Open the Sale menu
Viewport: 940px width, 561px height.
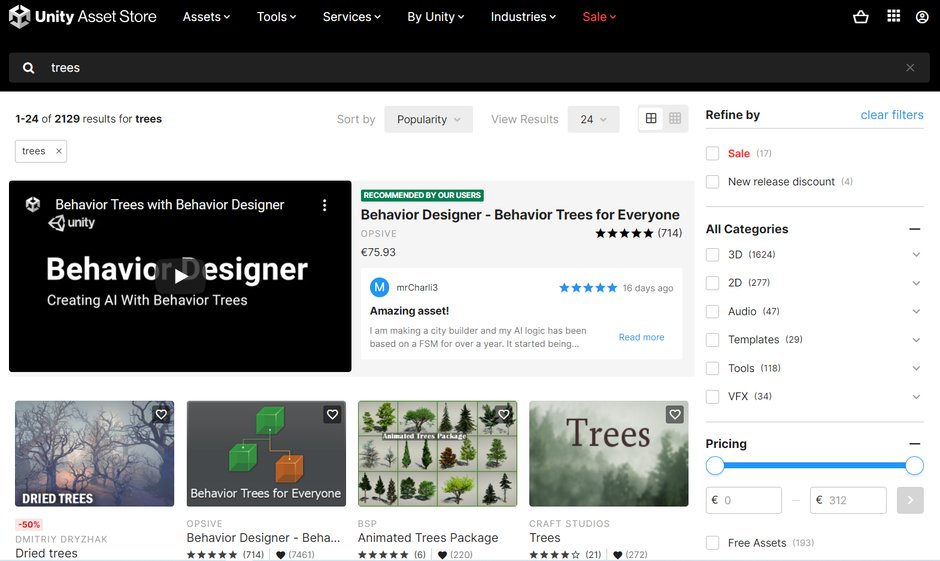pos(599,17)
